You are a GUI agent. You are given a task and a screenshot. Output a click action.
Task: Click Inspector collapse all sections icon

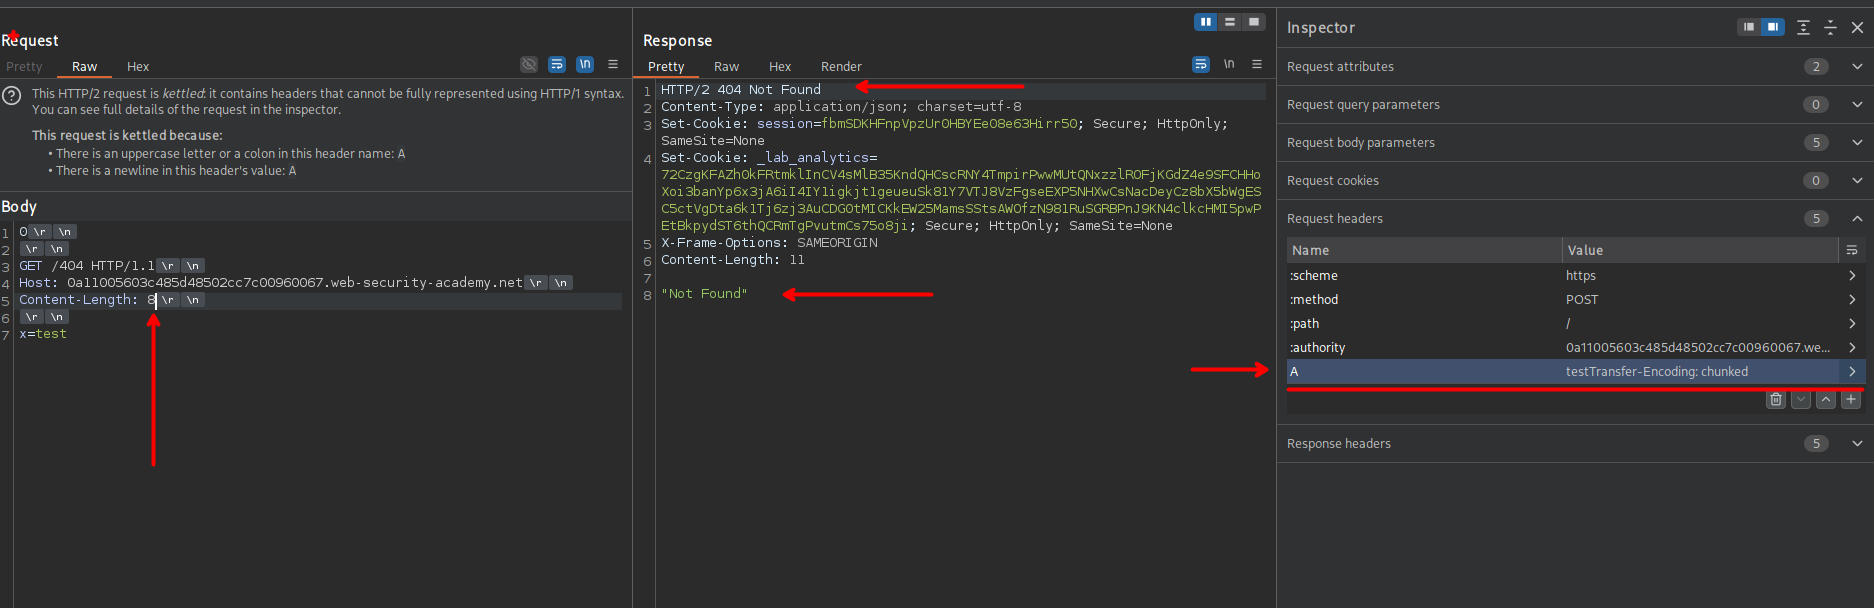(x=1830, y=28)
